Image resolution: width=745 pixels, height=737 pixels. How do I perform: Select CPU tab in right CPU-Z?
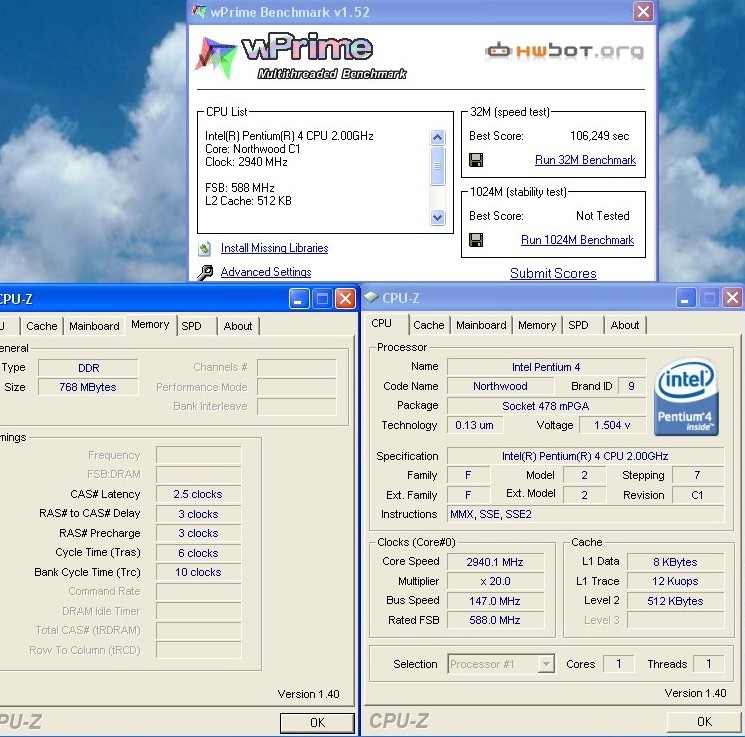point(382,324)
